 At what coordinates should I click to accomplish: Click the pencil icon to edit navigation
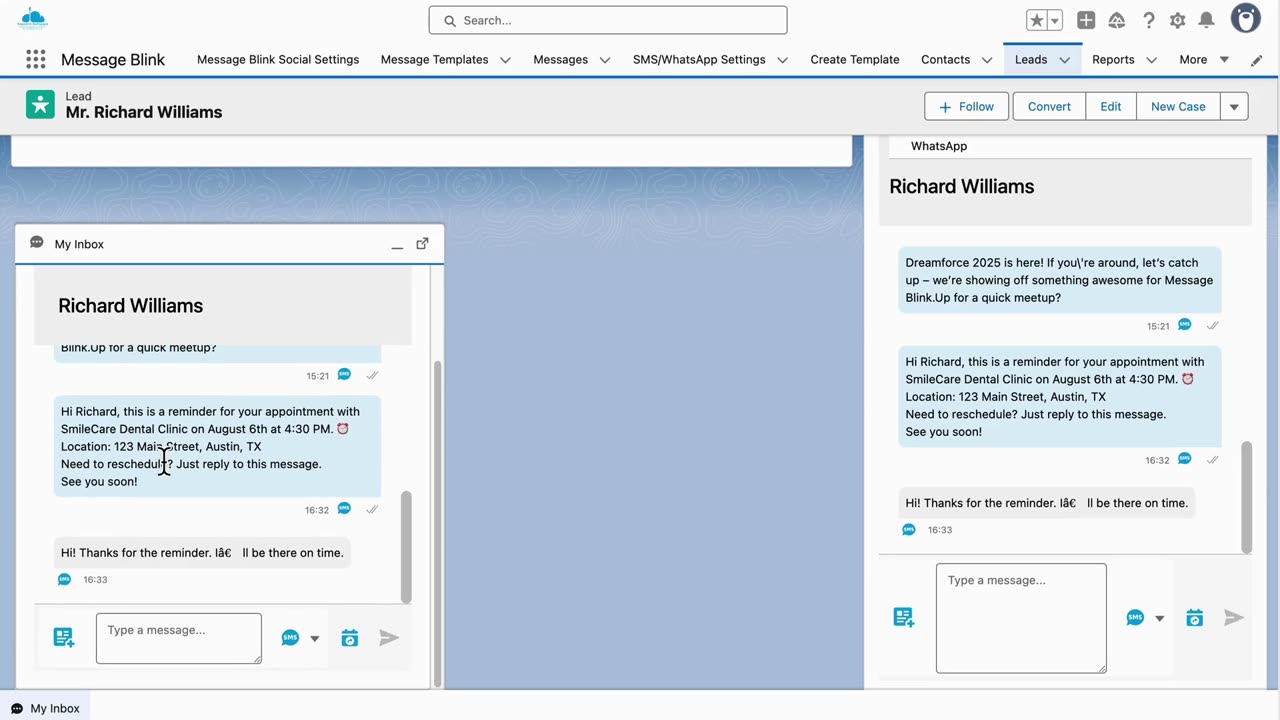[x=1257, y=60]
